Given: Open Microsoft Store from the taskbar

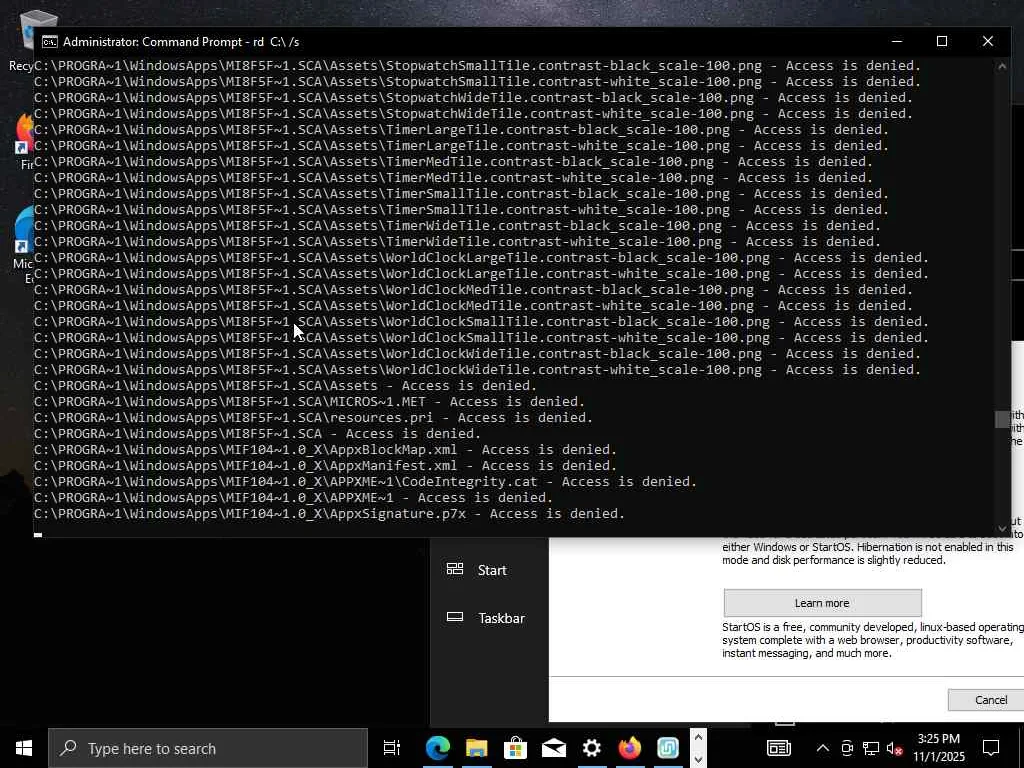Looking at the screenshot, I should point(515,748).
